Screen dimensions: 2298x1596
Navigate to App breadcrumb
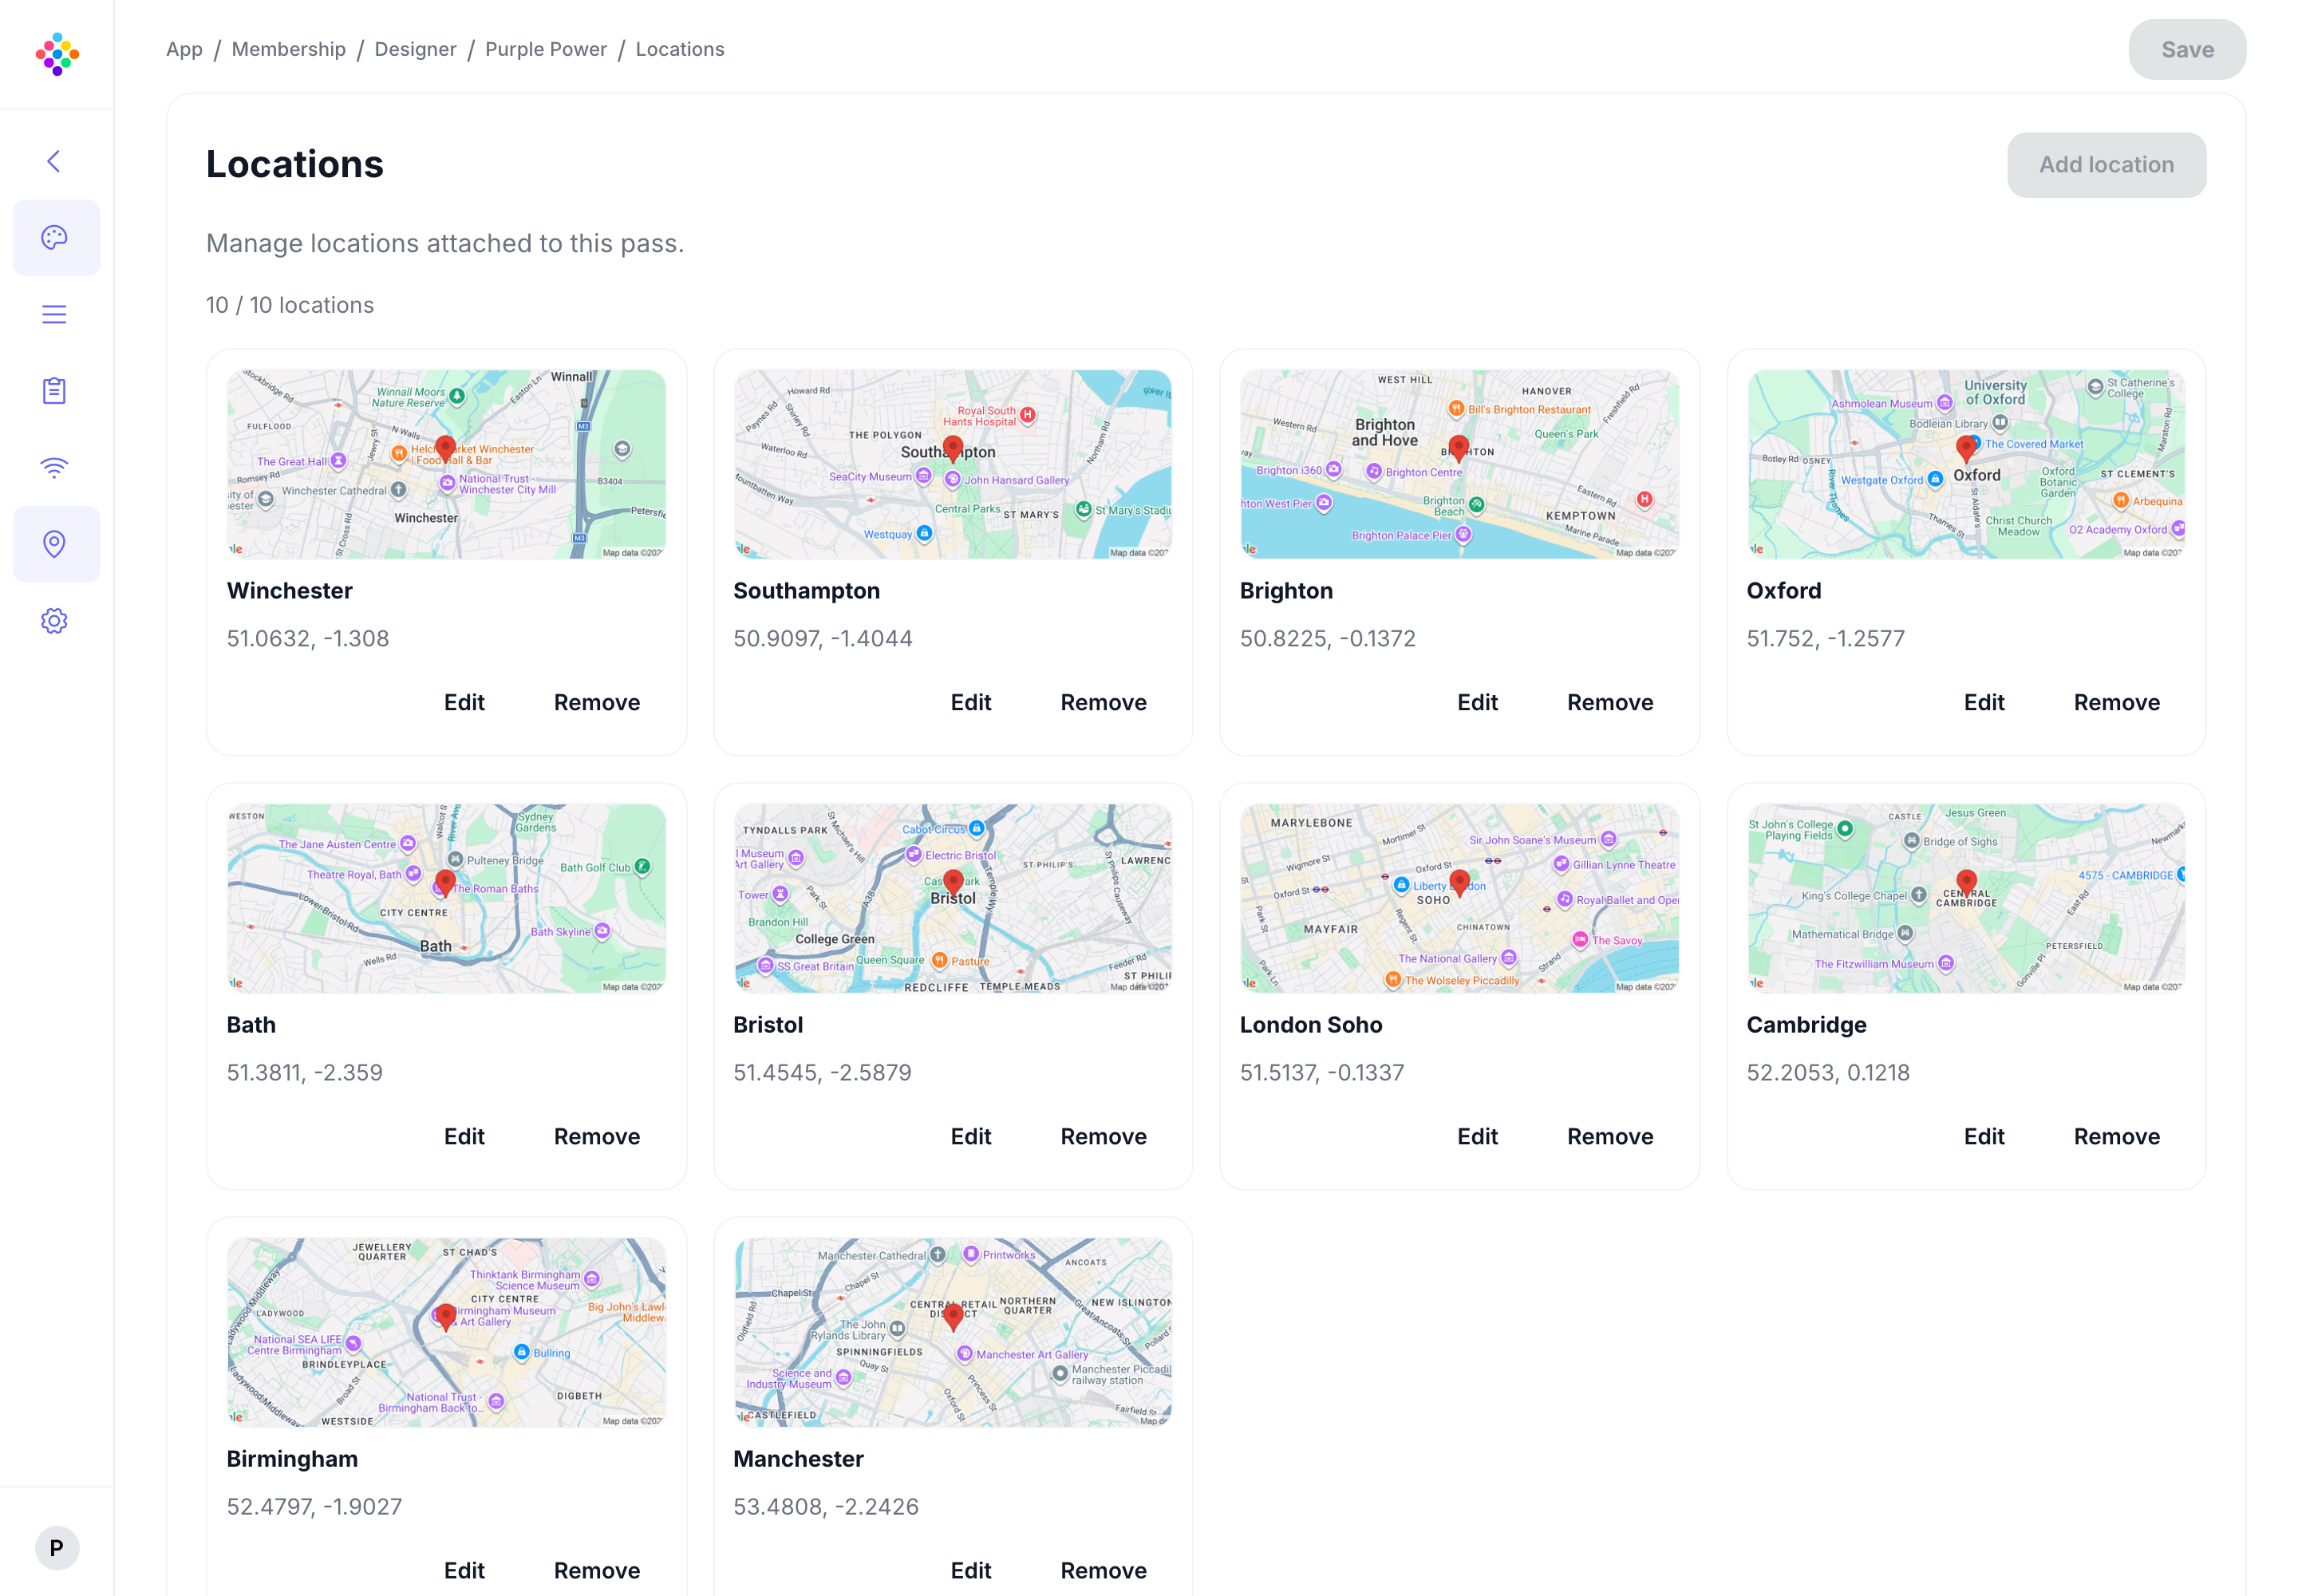click(x=184, y=49)
